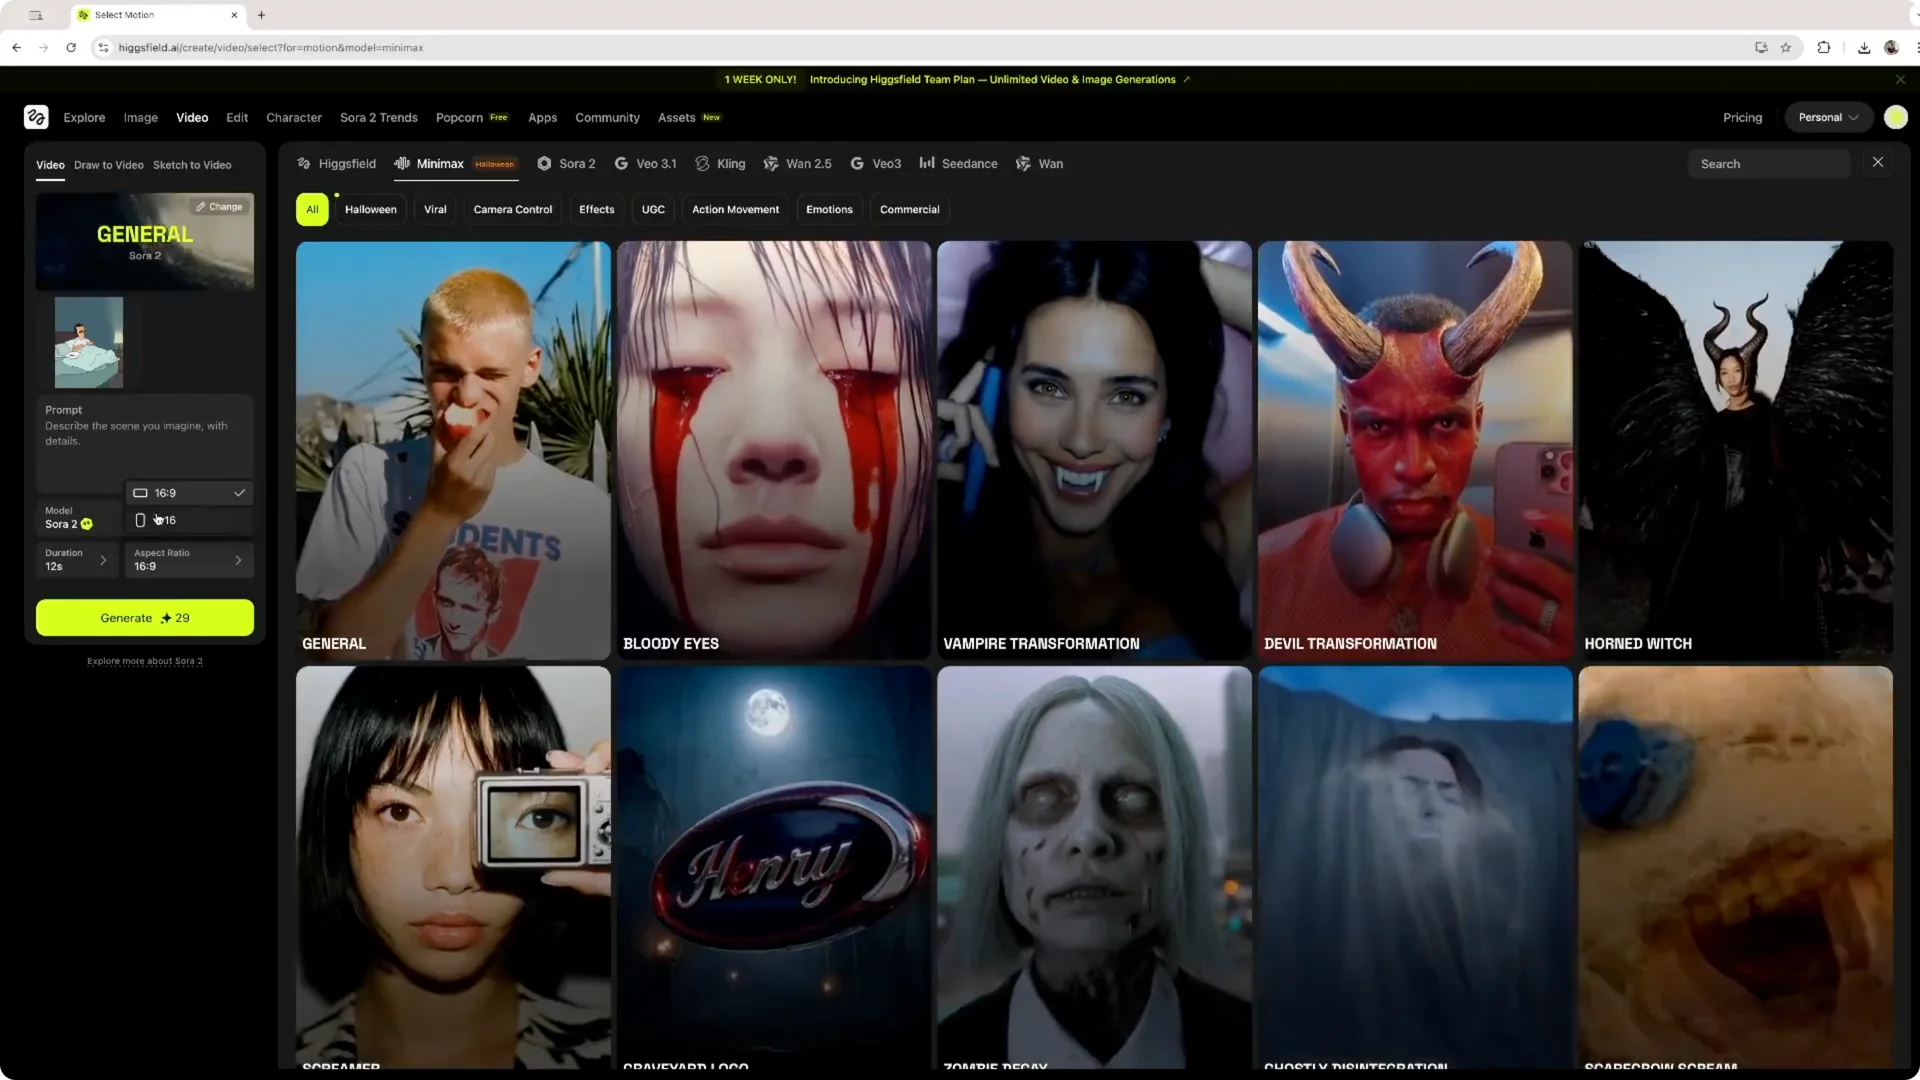This screenshot has height=1080, width=1920.
Task: Open the Aspect Ratio selector
Action: [189, 560]
